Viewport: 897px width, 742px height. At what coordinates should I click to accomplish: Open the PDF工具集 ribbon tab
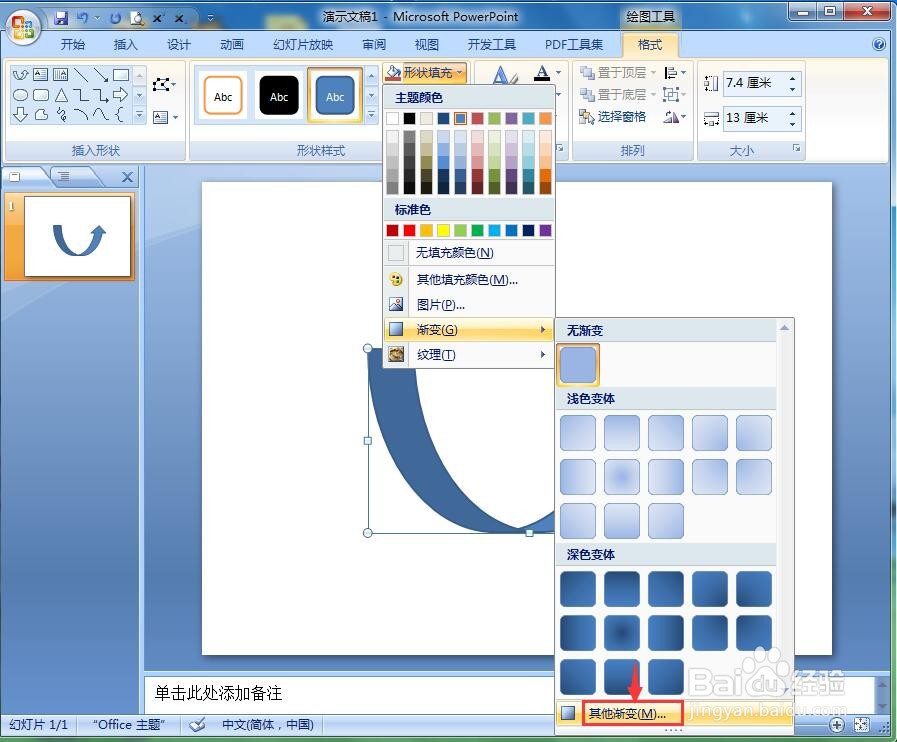click(x=574, y=44)
